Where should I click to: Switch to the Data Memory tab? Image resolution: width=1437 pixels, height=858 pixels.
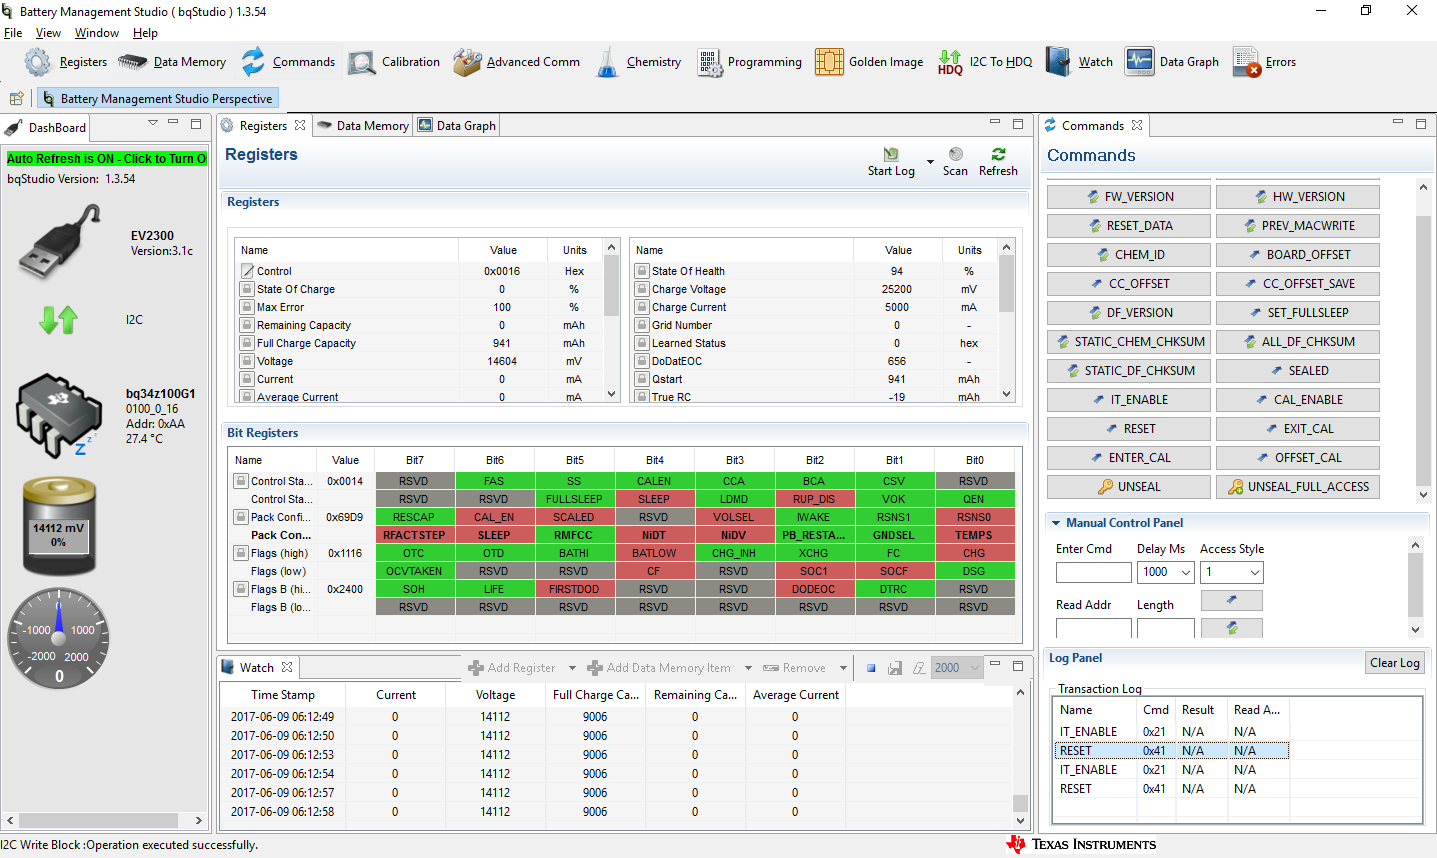tap(363, 126)
